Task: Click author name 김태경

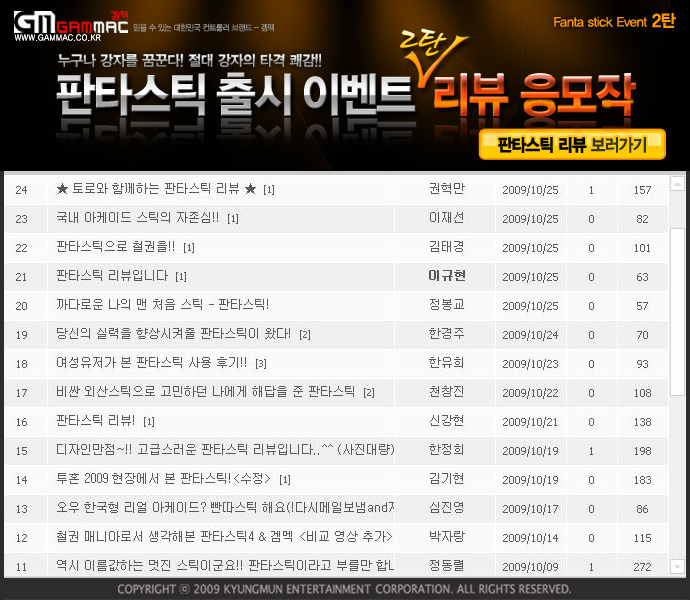Action: 447,247
